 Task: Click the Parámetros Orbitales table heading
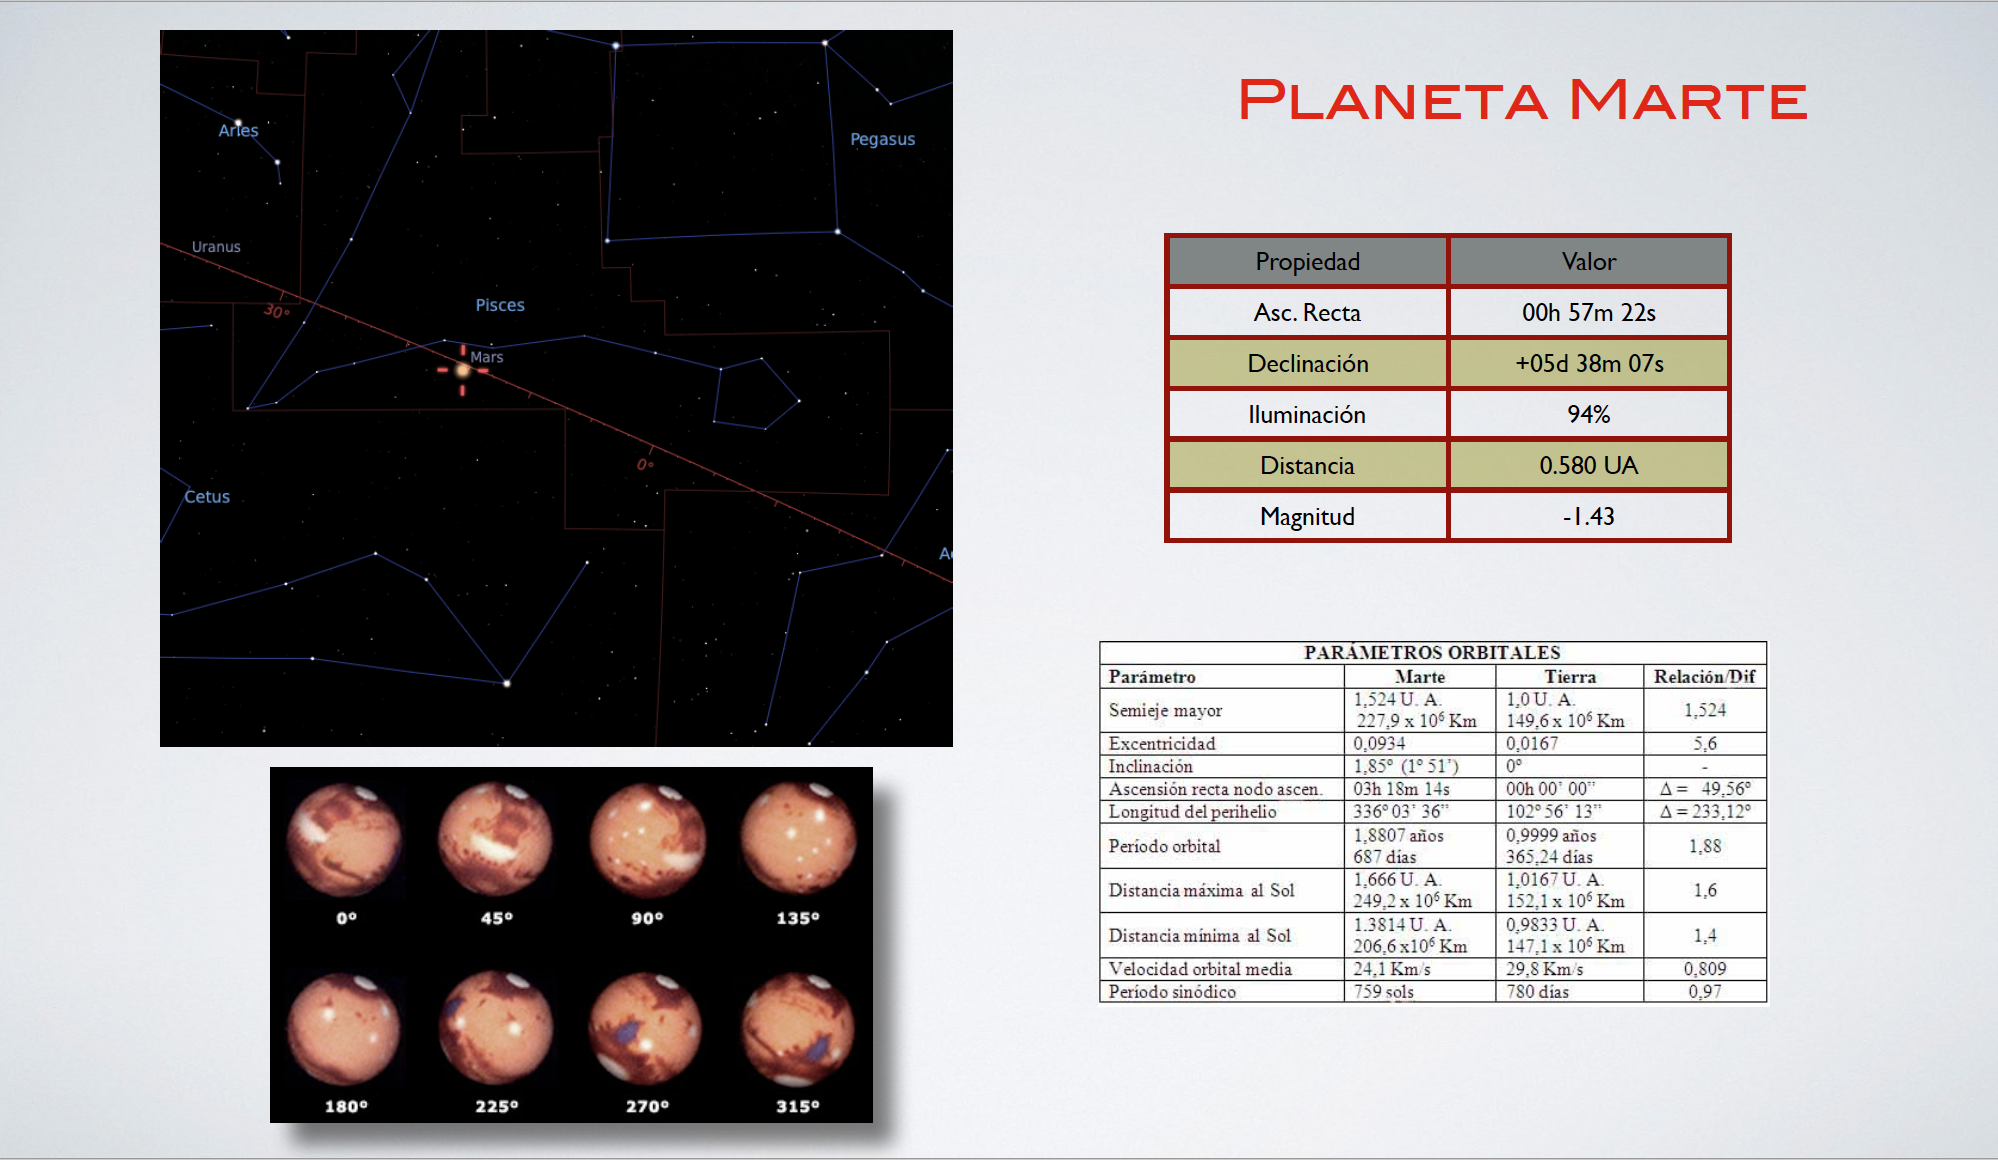coord(1431,653)
